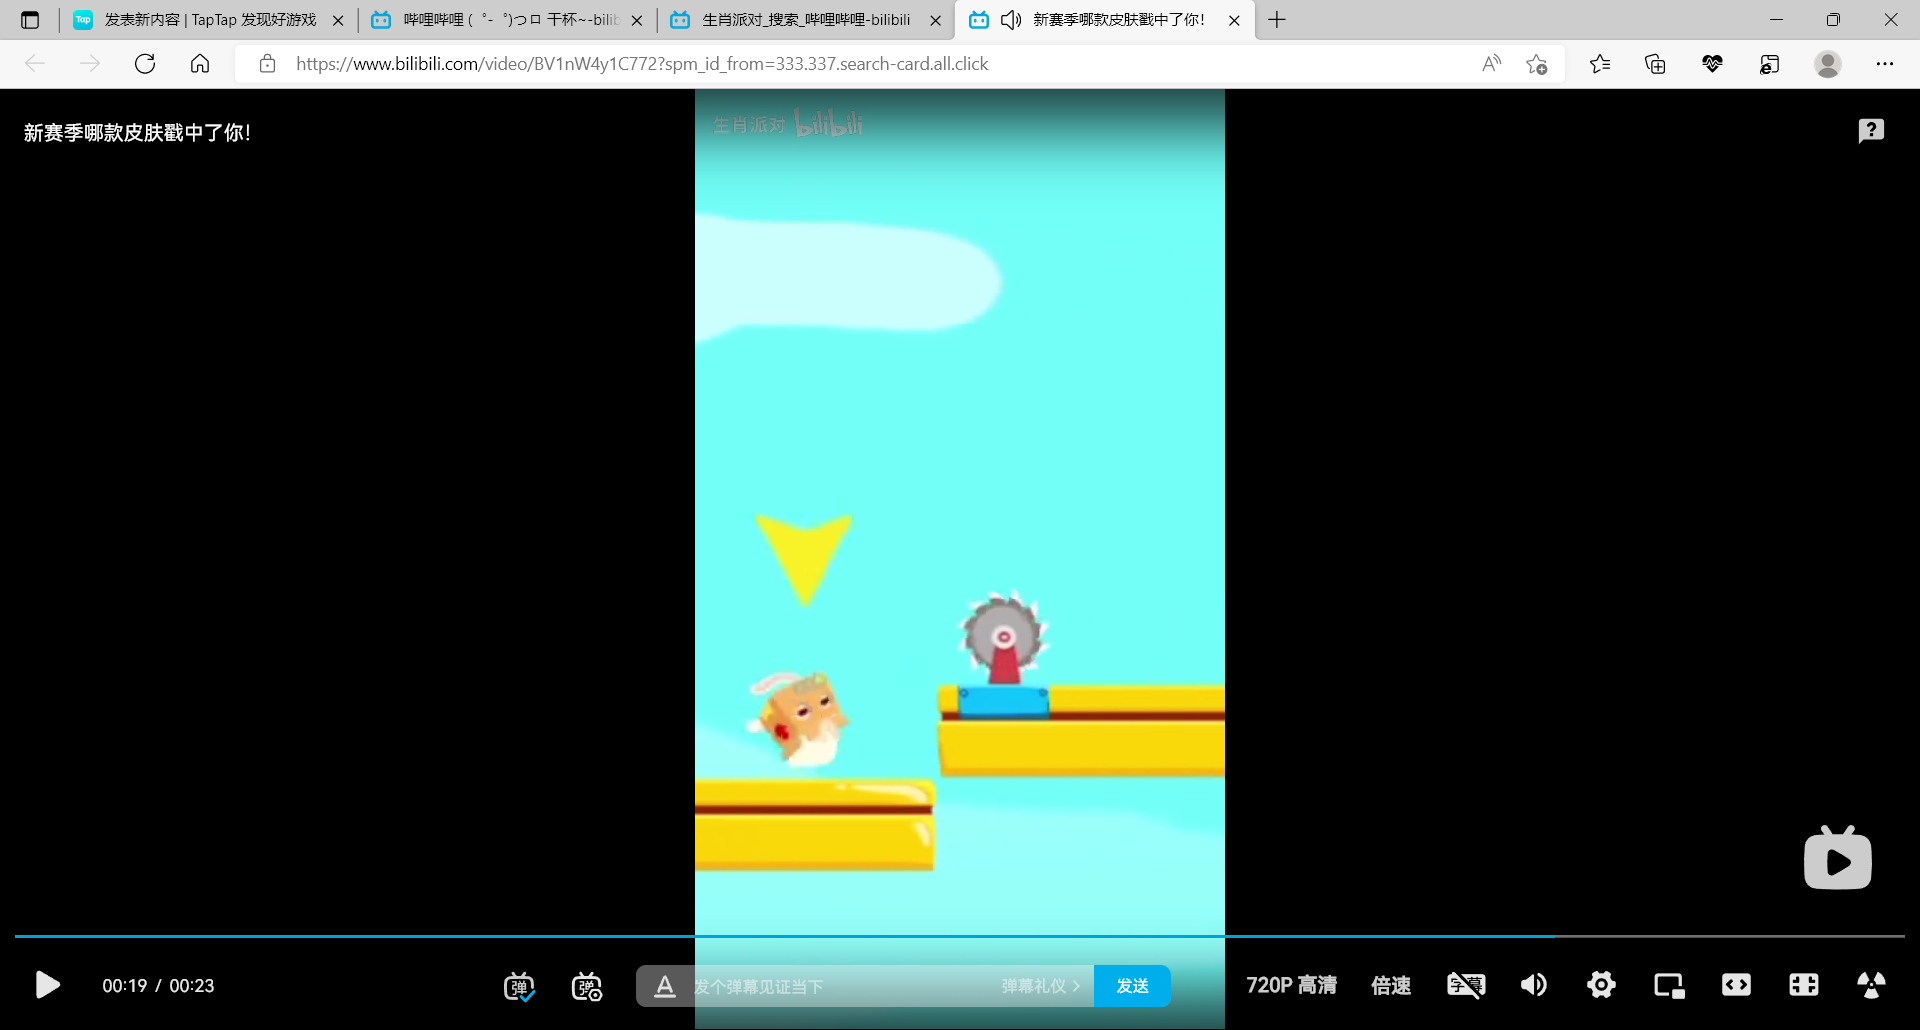Open the 720P 高清 quality menu
Viewport: 1920px width, 1030px height.
[1291, 986]
